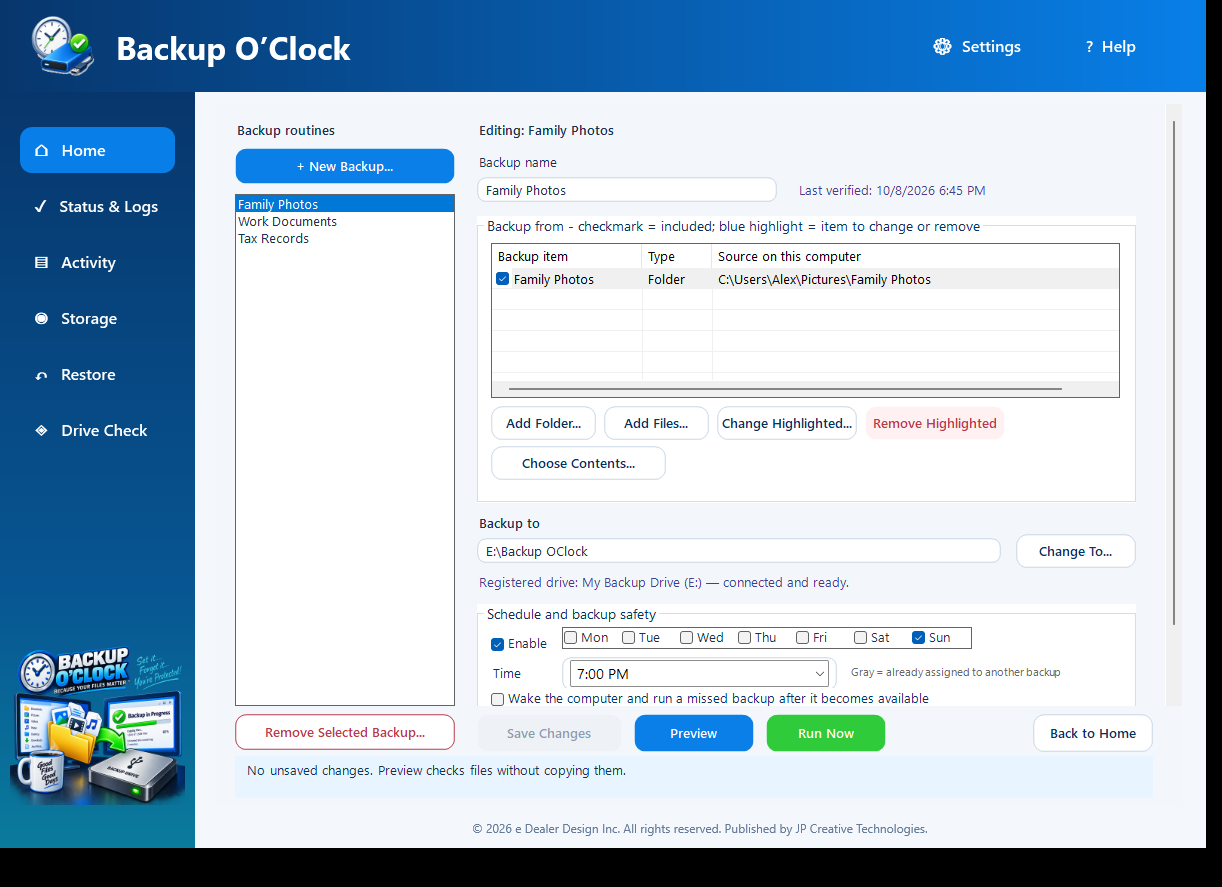Open the Activity label
This screenshot has width=1222, height=887.
pos(88,263)
